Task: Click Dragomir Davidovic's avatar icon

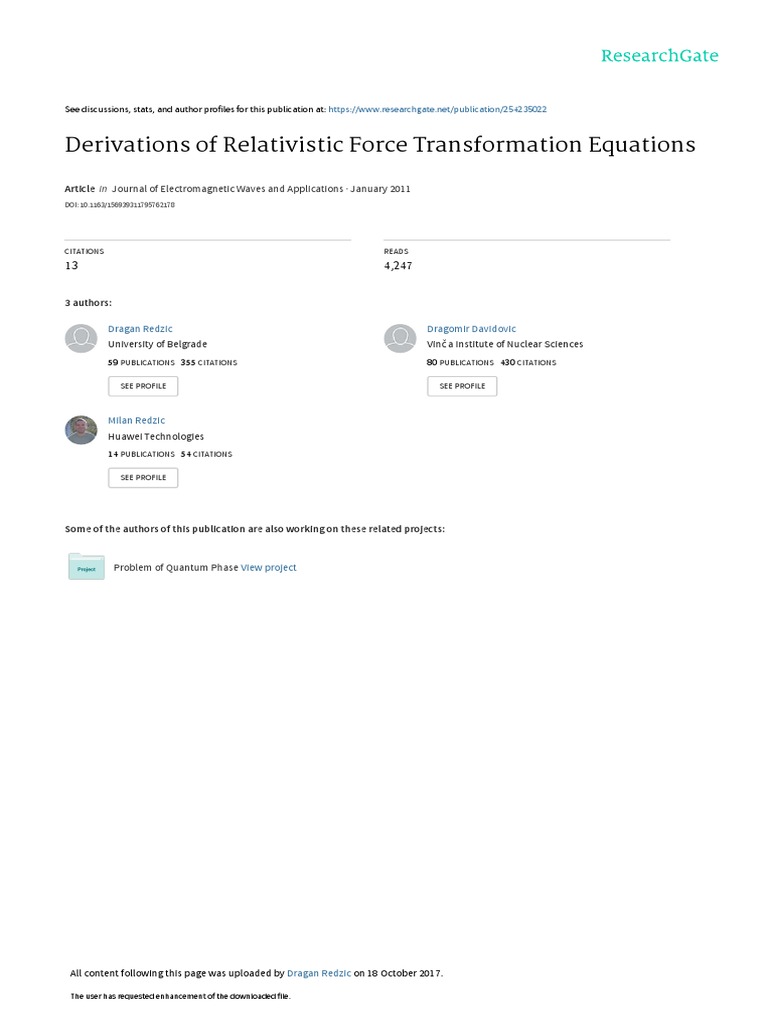Action: coord(400,339)
